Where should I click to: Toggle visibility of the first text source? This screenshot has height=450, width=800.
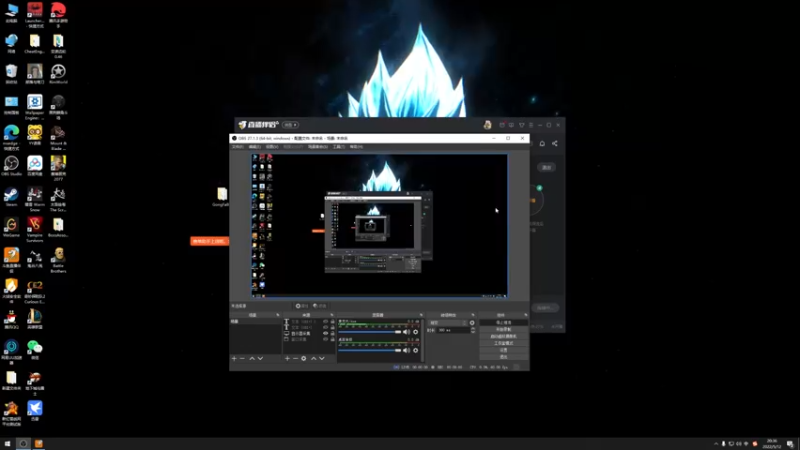pos(326,321)
